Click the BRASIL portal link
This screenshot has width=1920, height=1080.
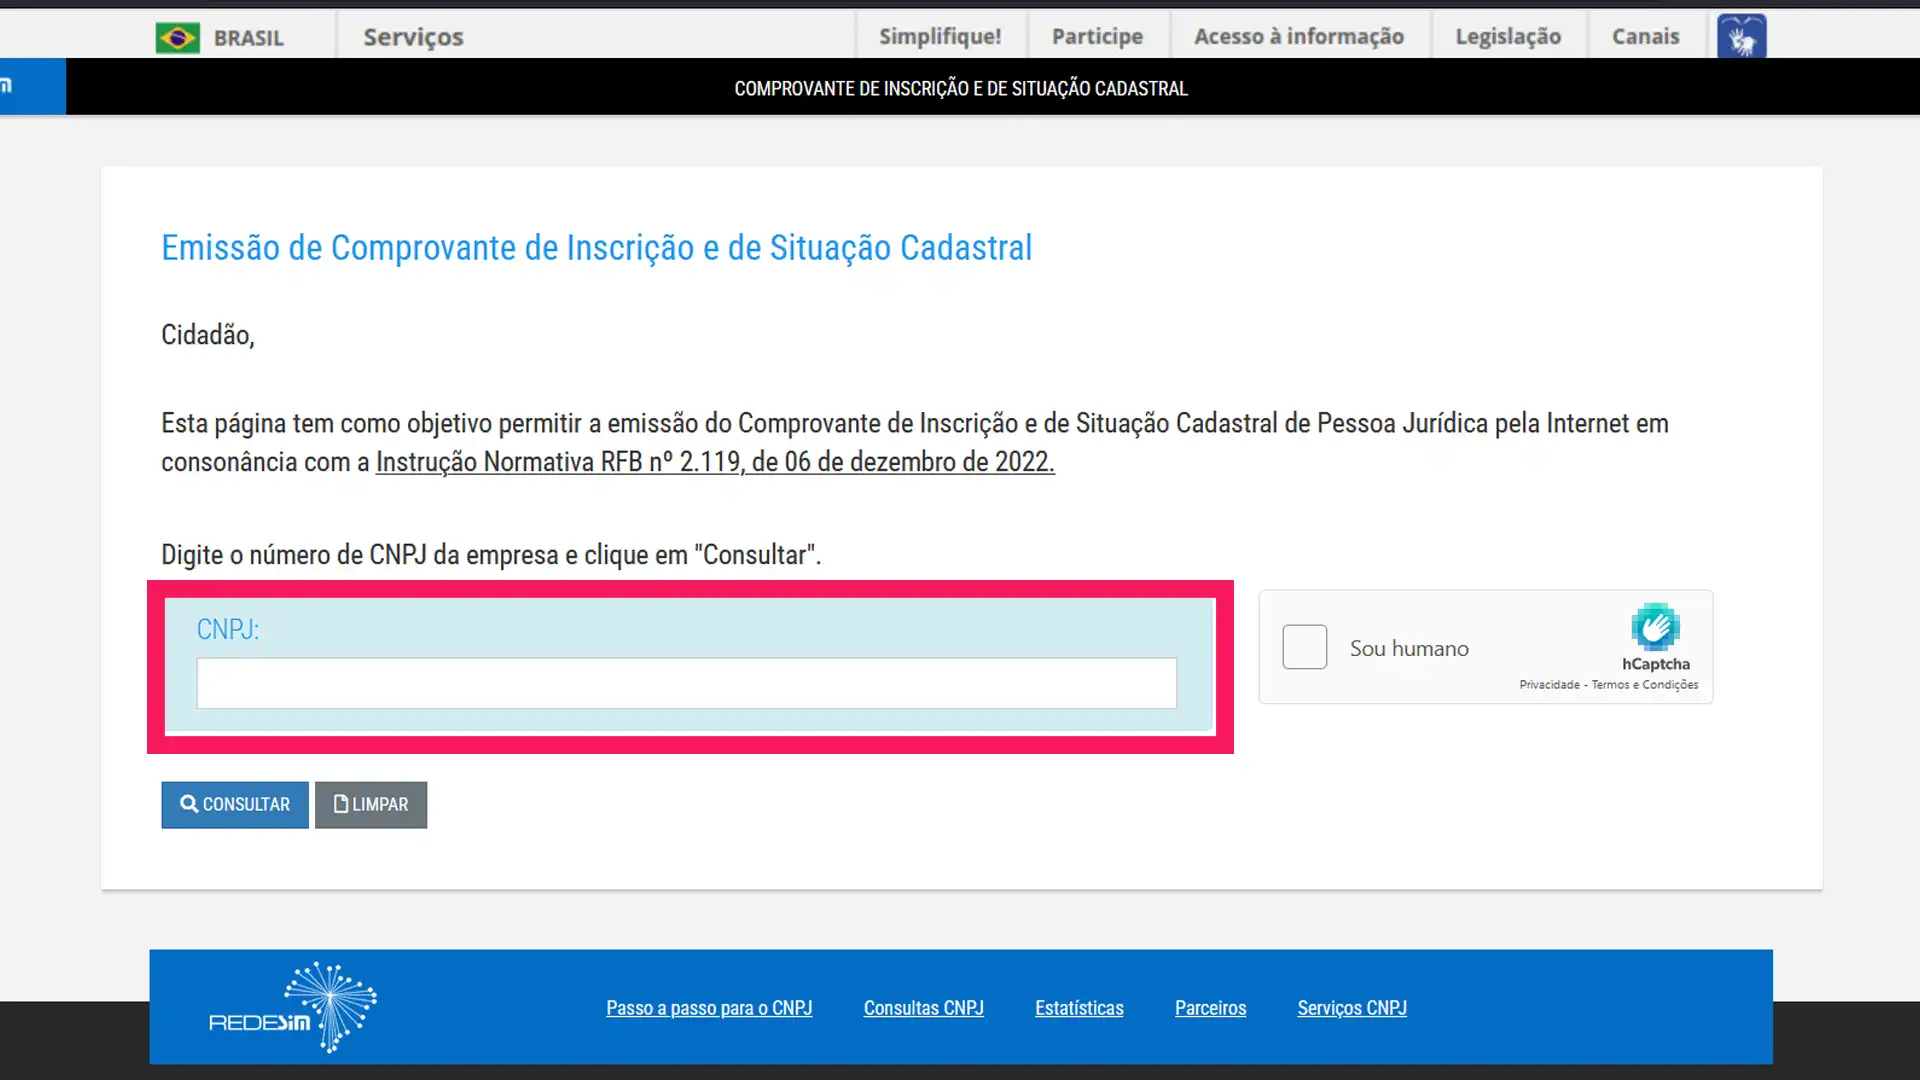(248, 38)
